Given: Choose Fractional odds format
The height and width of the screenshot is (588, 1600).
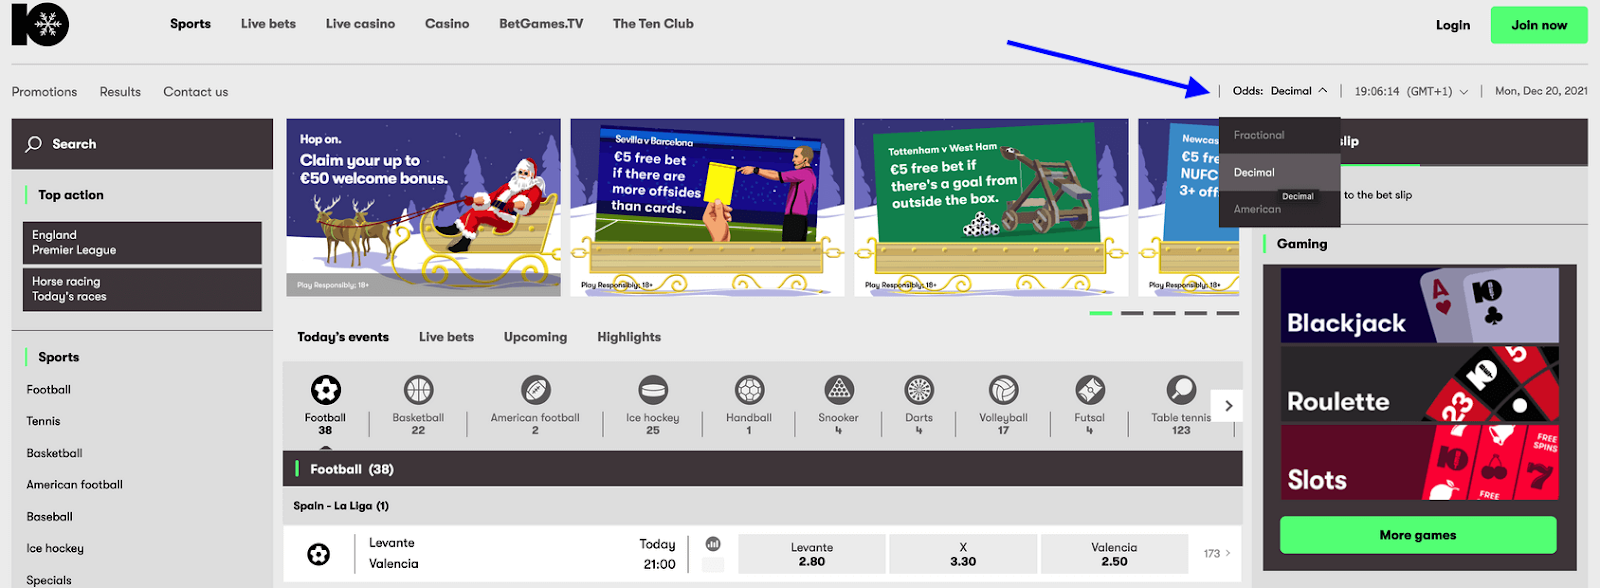Looking at the screenshot, I should [x=1280, y=135].
